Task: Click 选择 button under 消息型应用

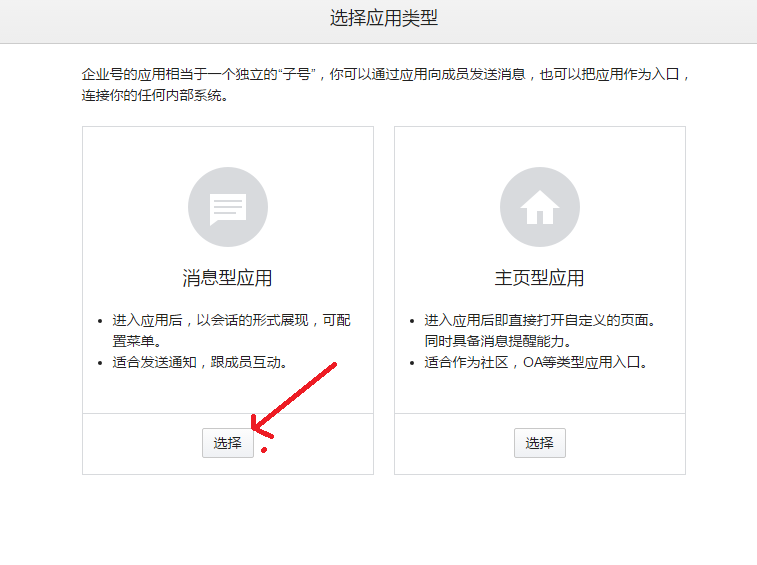Action: (x=228, y=443)
